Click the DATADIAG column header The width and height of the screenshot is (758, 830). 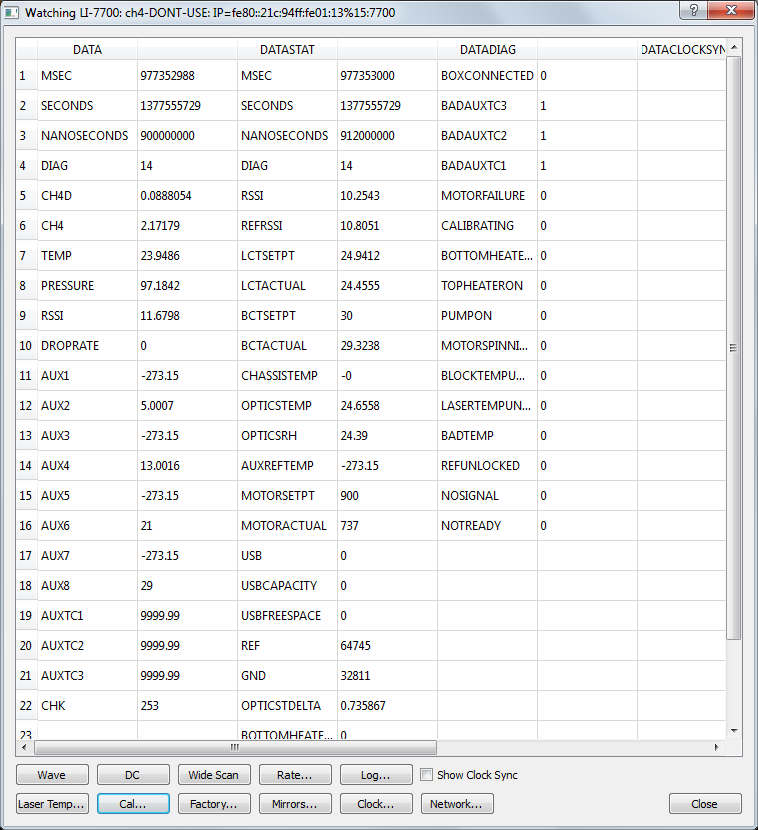488,50
